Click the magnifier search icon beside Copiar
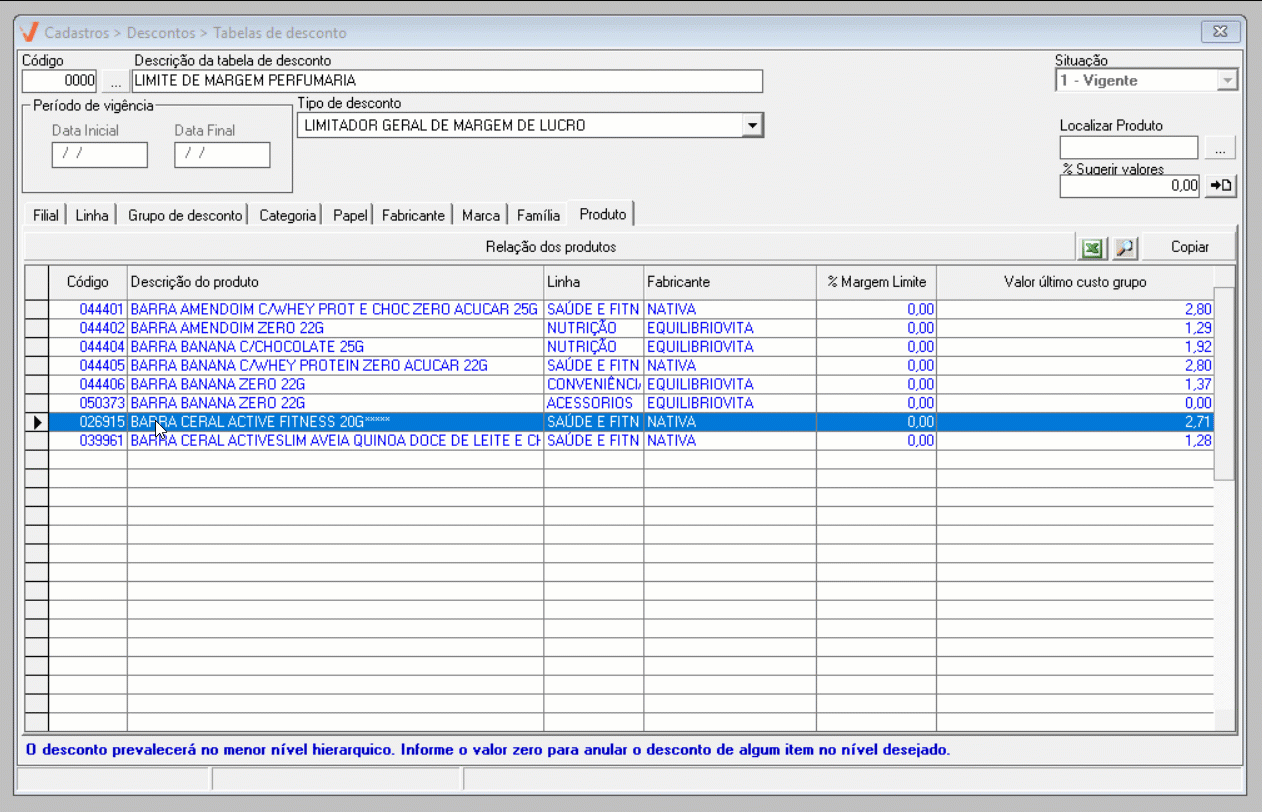1262x812 pixels. (1126, 247)
